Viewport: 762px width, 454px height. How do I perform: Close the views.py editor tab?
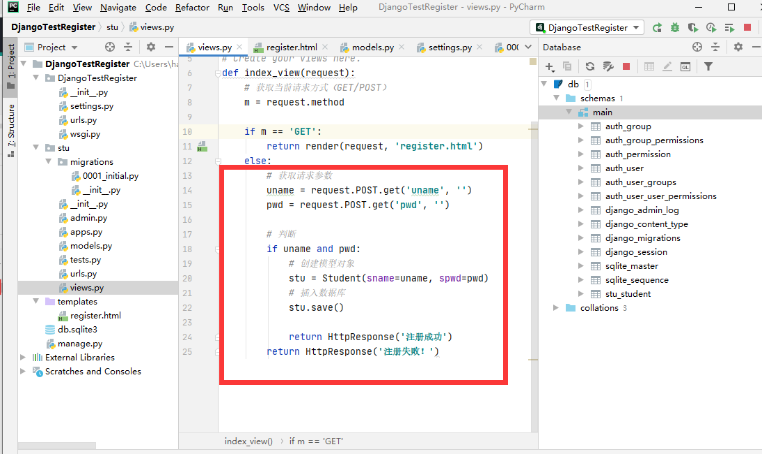click(x=241, y=47)
